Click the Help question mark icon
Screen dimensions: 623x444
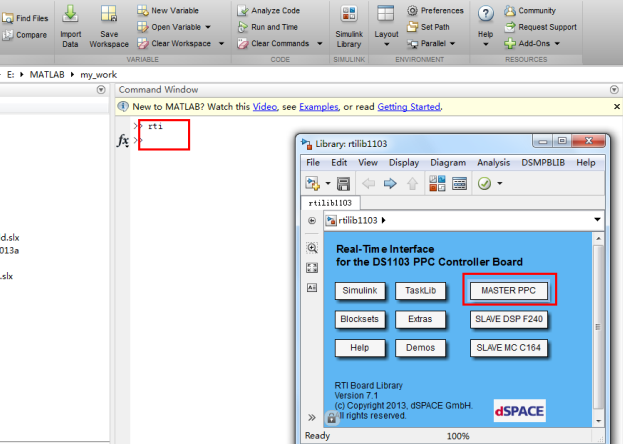click(x=486, y=14)
